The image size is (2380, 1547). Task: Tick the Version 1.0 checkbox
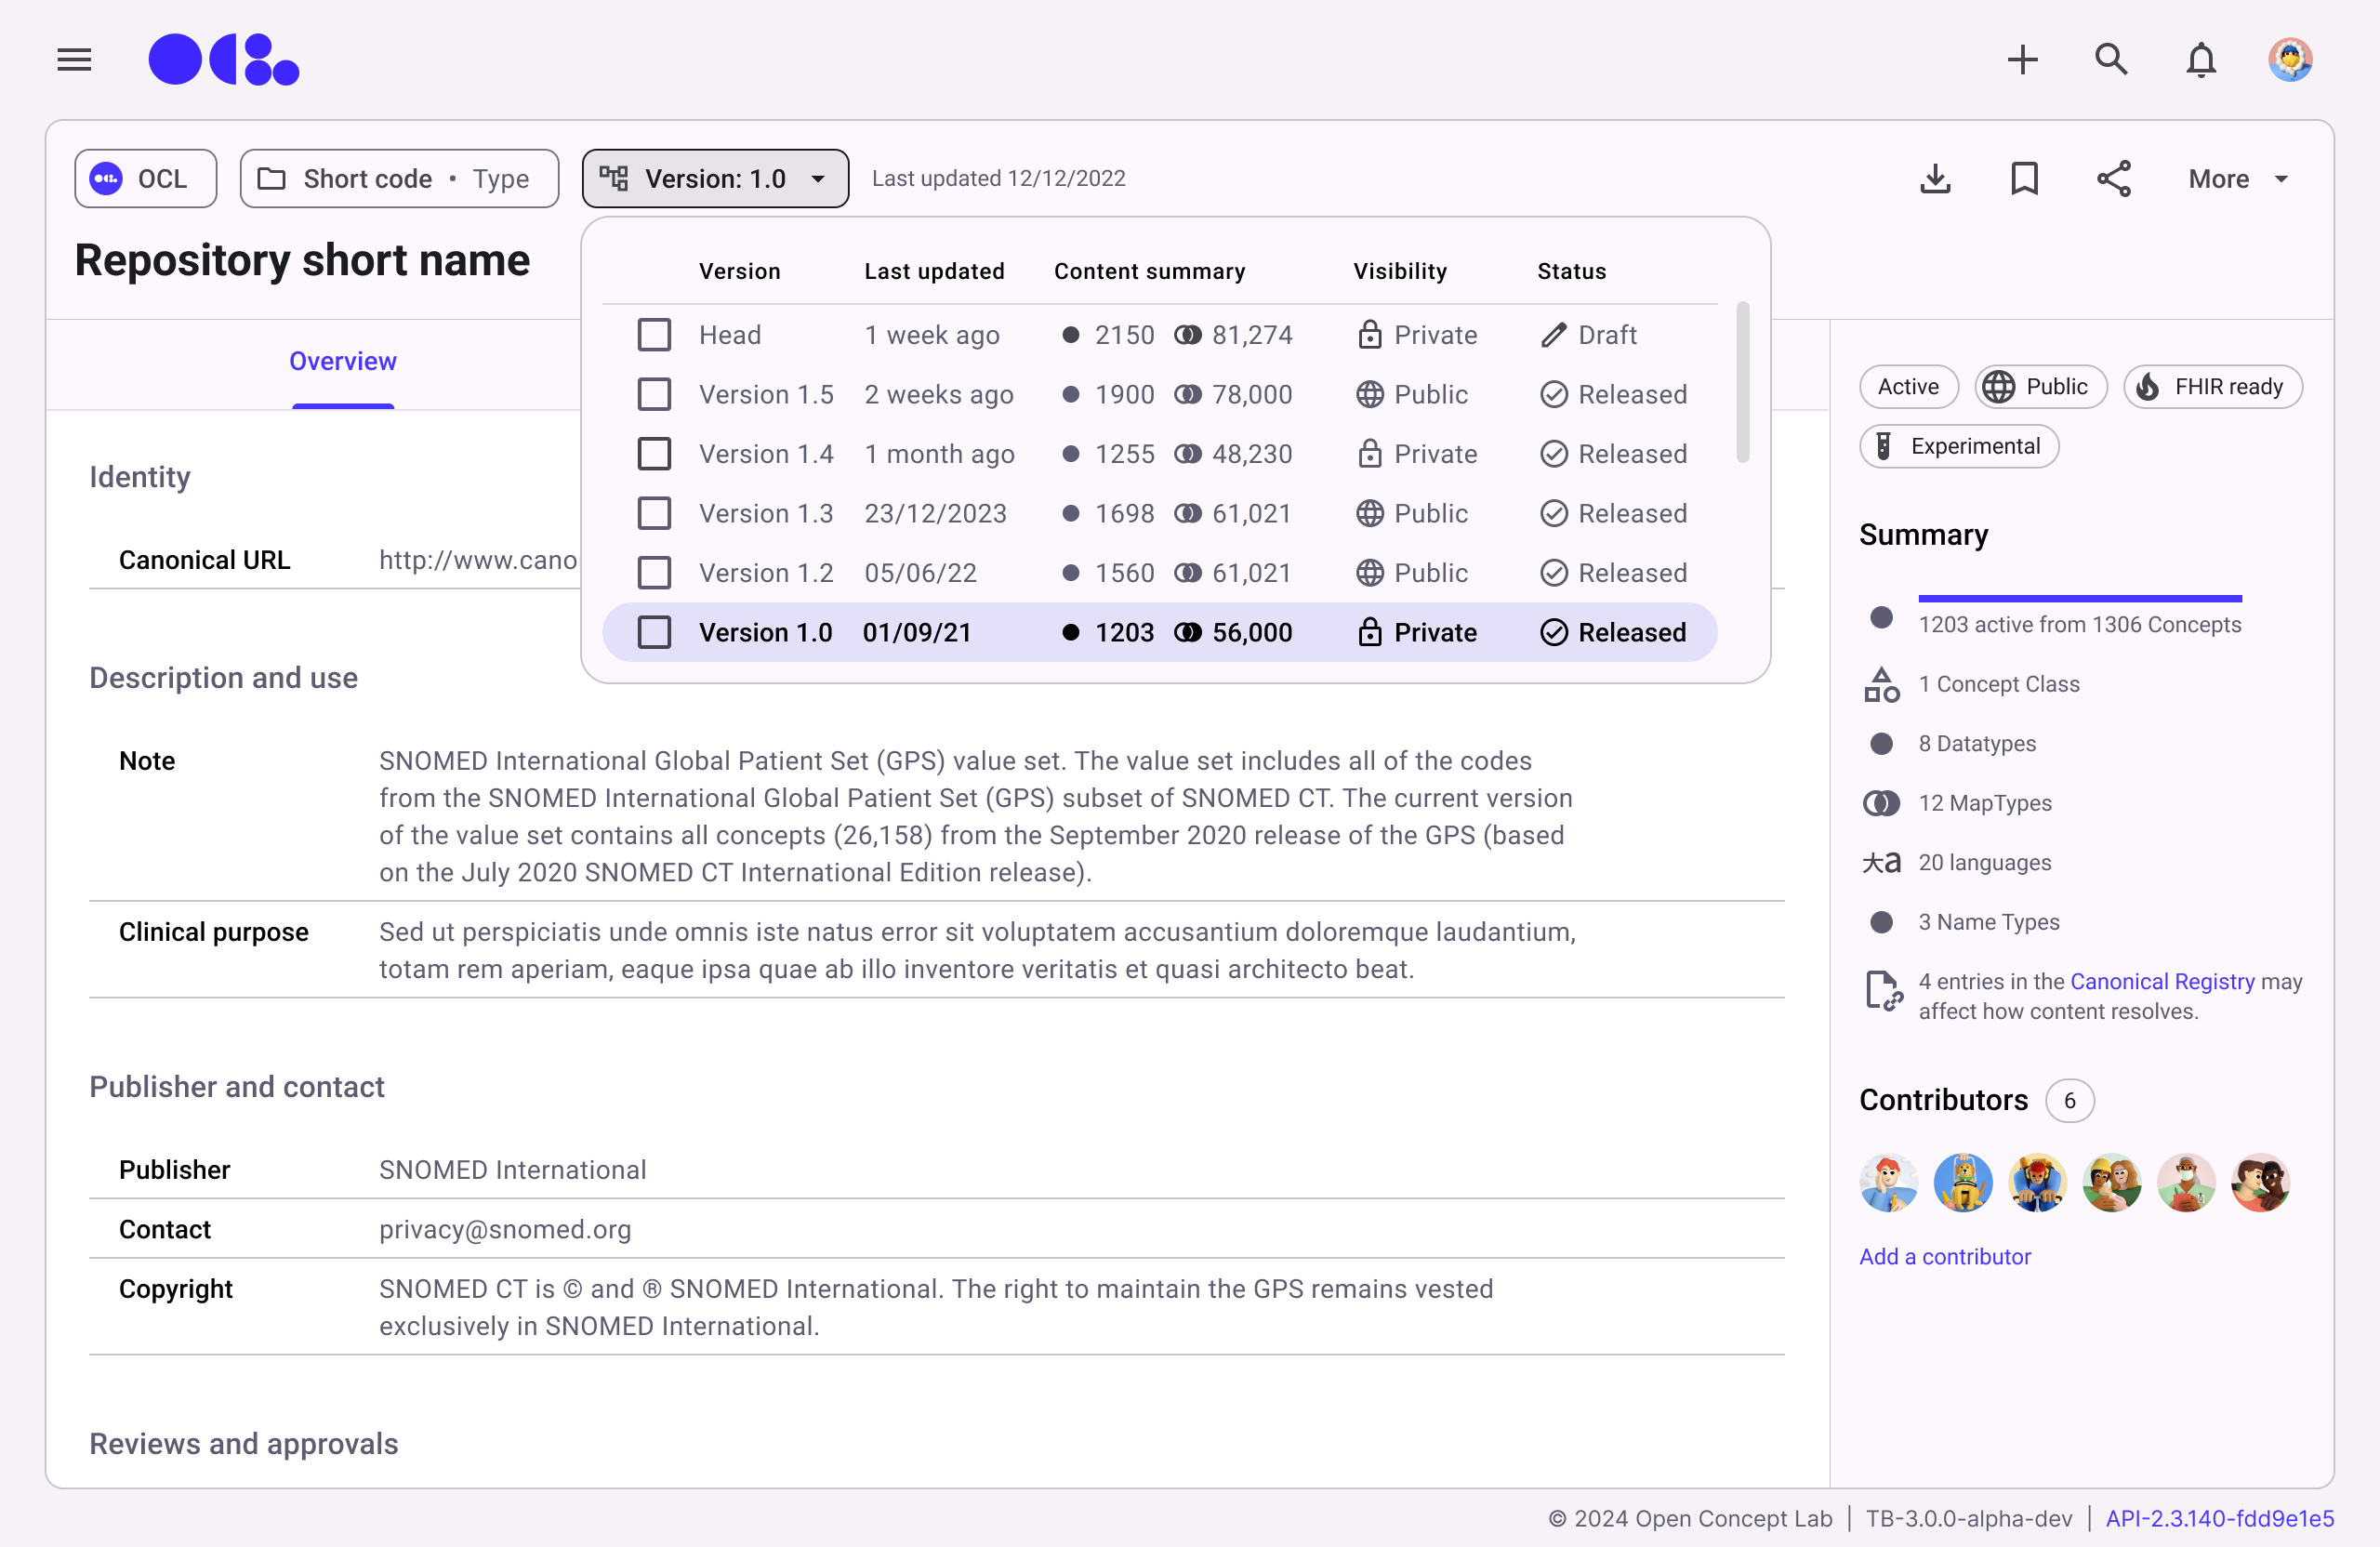[x=654, y=632]
